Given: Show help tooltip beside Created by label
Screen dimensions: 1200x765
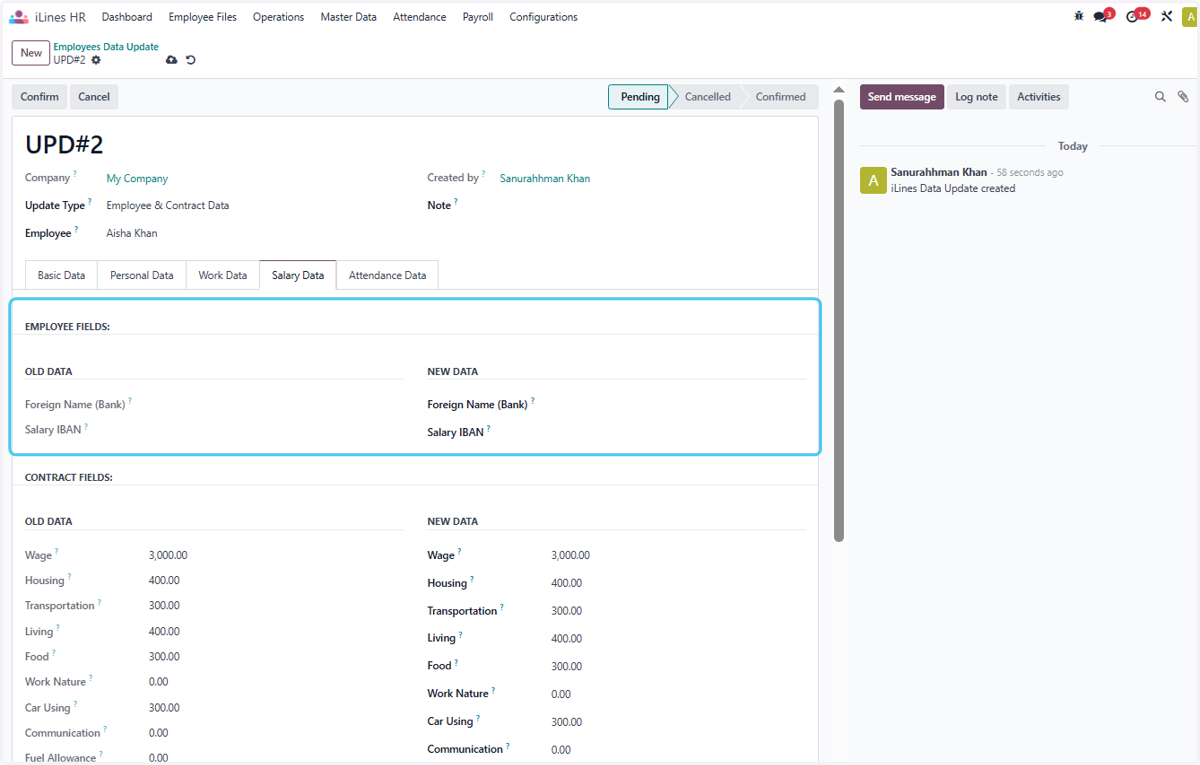Looking at the screenshot, I should 484,174.
